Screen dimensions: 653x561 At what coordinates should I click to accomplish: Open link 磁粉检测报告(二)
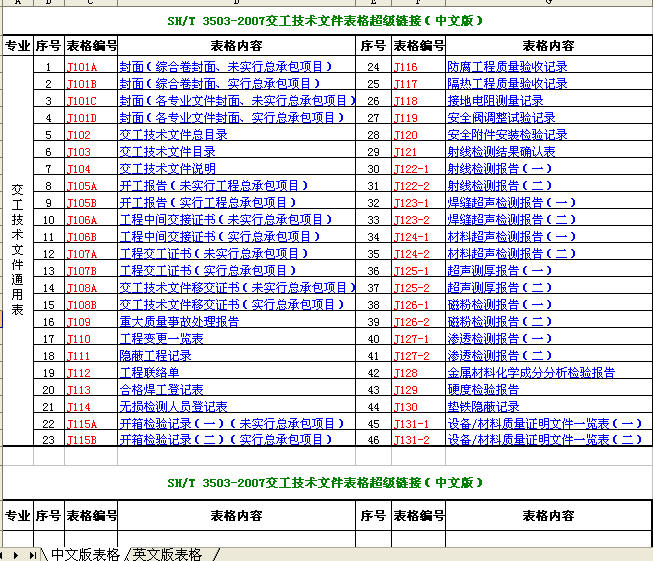(x=500, y=322)
